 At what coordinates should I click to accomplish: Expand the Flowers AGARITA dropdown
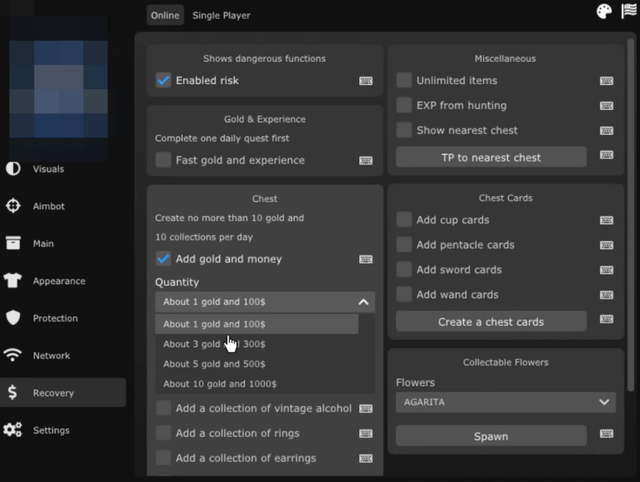pos(505,402)
